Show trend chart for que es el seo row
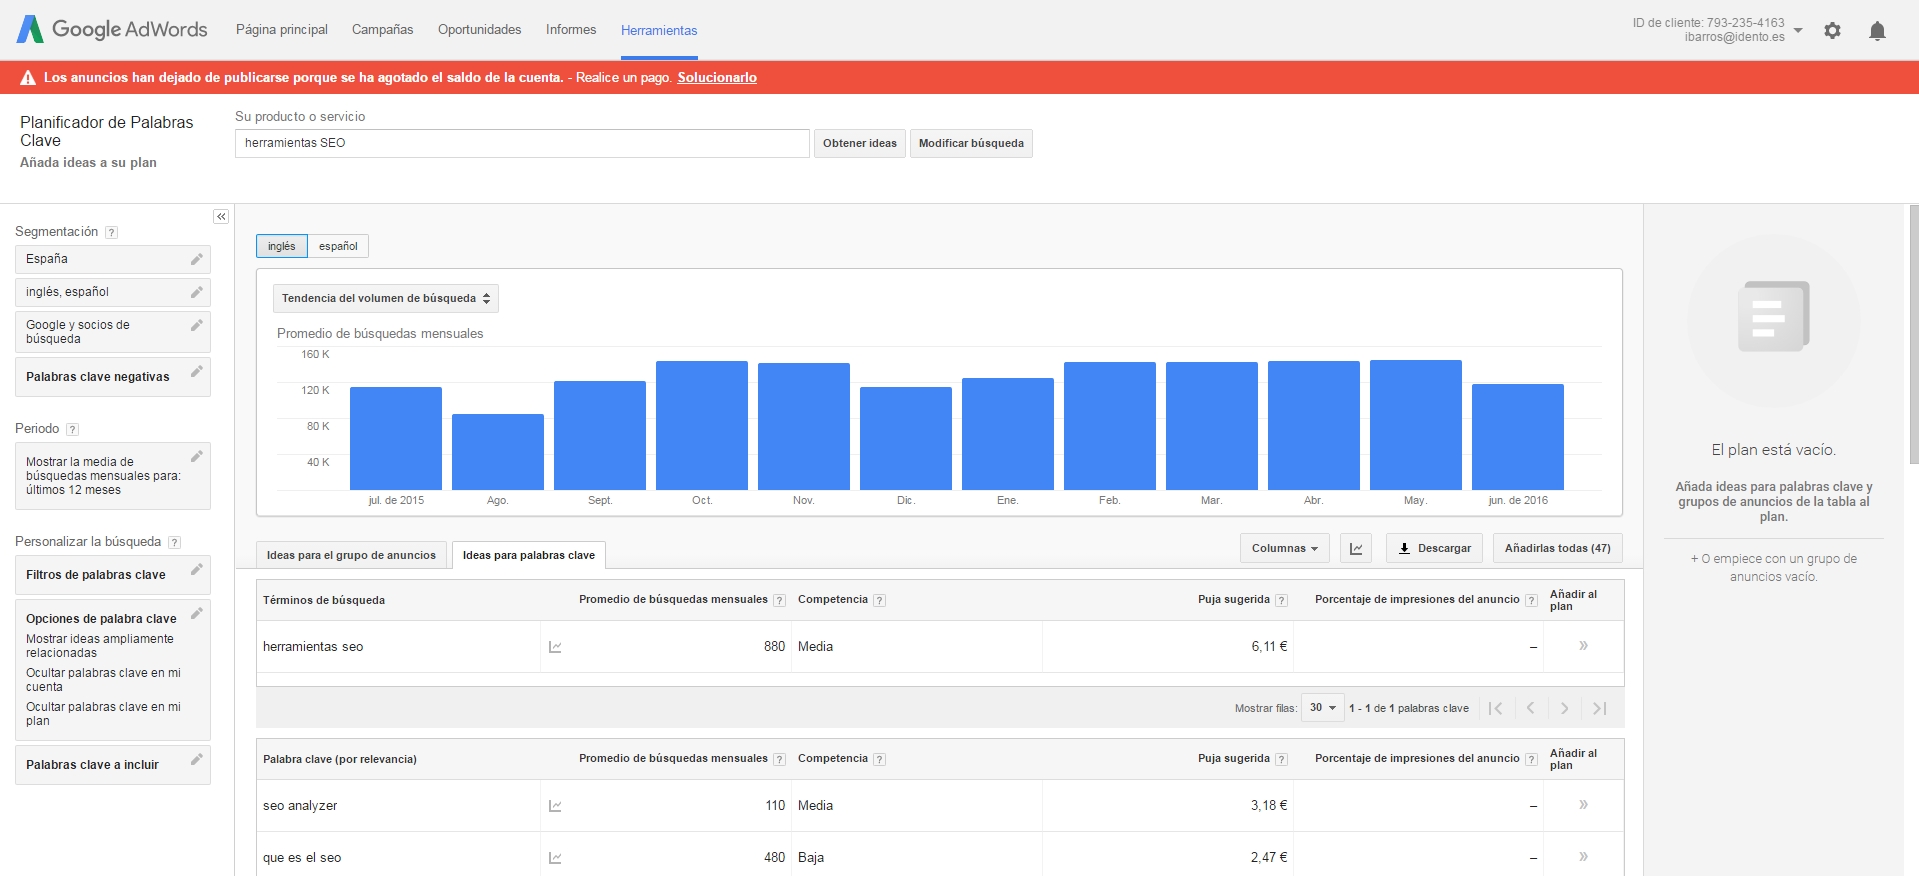 coord(555,858)
